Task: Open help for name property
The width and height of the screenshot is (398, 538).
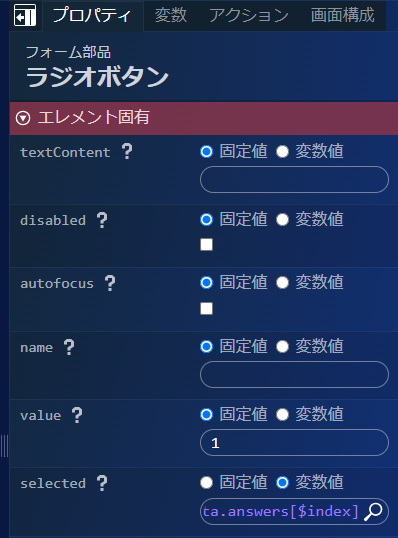Action: click(x=69, y=347)
